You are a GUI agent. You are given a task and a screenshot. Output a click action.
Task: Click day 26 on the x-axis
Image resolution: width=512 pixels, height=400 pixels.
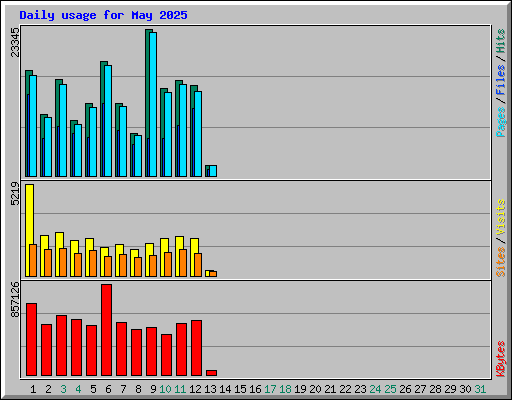[x=405, y=389]
